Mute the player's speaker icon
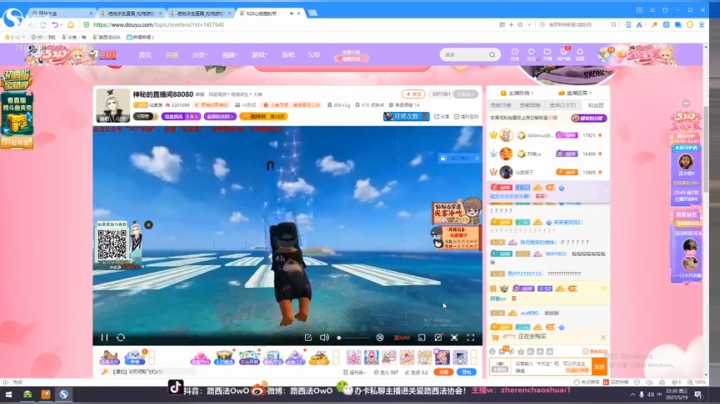The width and height of the screenshot is (720, 404). pyautogui.click(x=324, y=337)
